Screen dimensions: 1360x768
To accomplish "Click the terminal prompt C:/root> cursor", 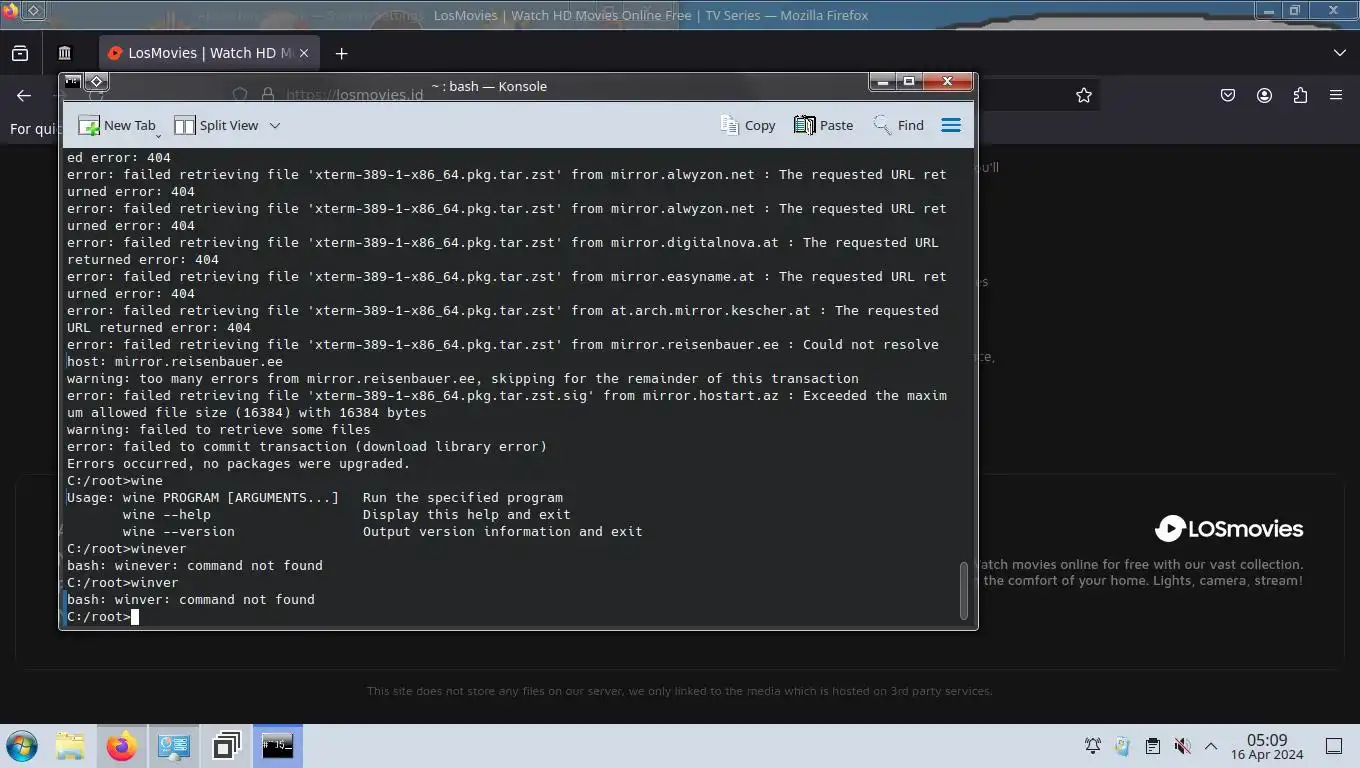I will pos(134,616).
